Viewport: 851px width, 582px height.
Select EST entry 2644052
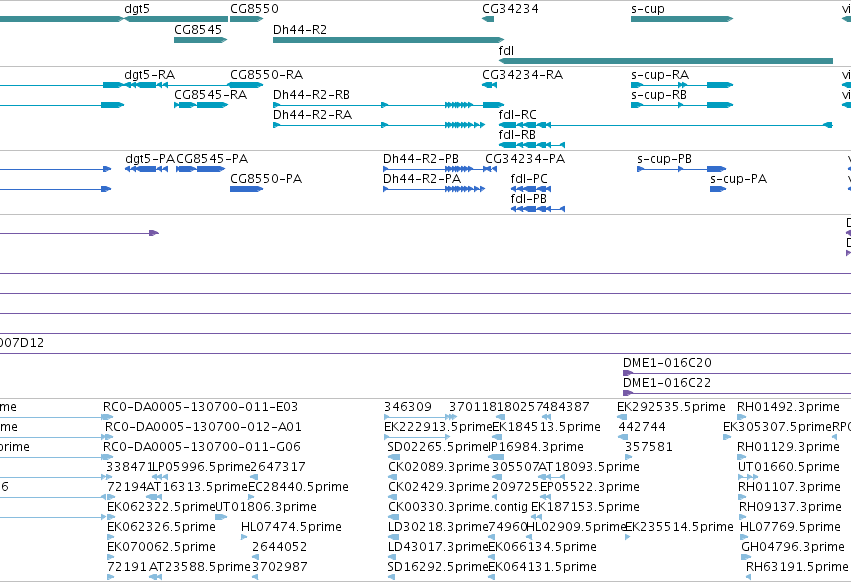click(280, 547)
